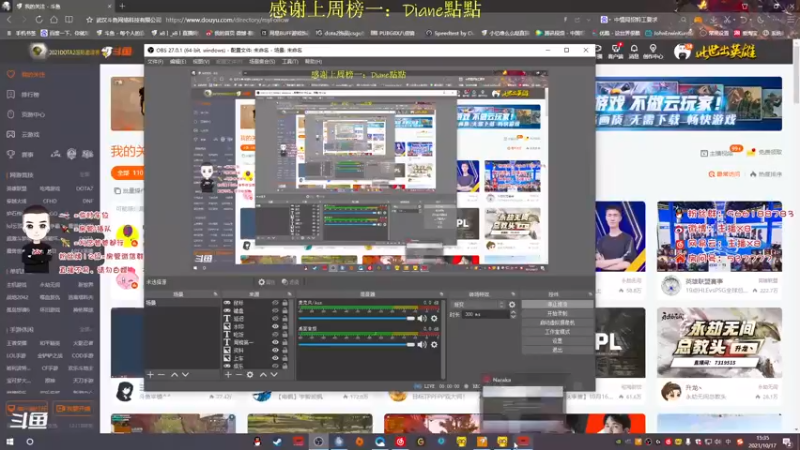Toggle visibility of 周榜第一 source
Image resolution: width=800 pixels, height=450 pixels.
[275, 342]
